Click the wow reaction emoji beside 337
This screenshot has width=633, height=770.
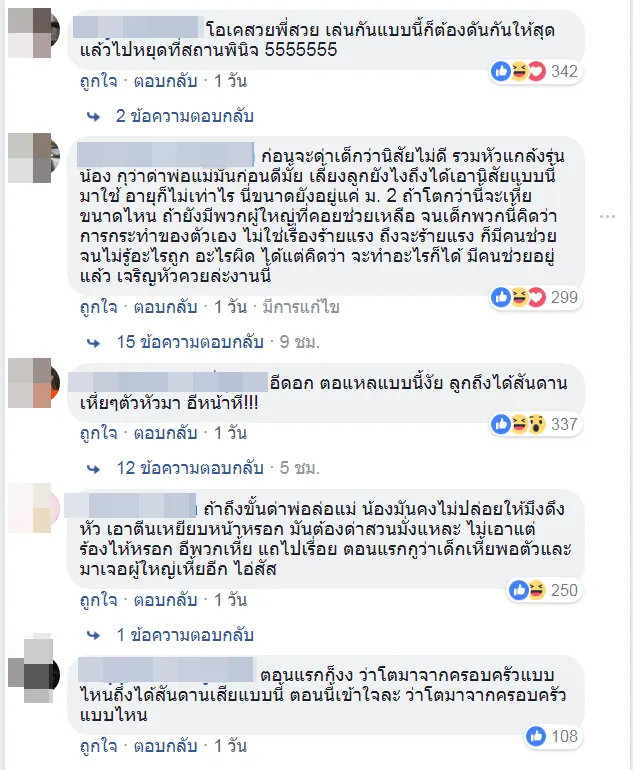[537, 424]
